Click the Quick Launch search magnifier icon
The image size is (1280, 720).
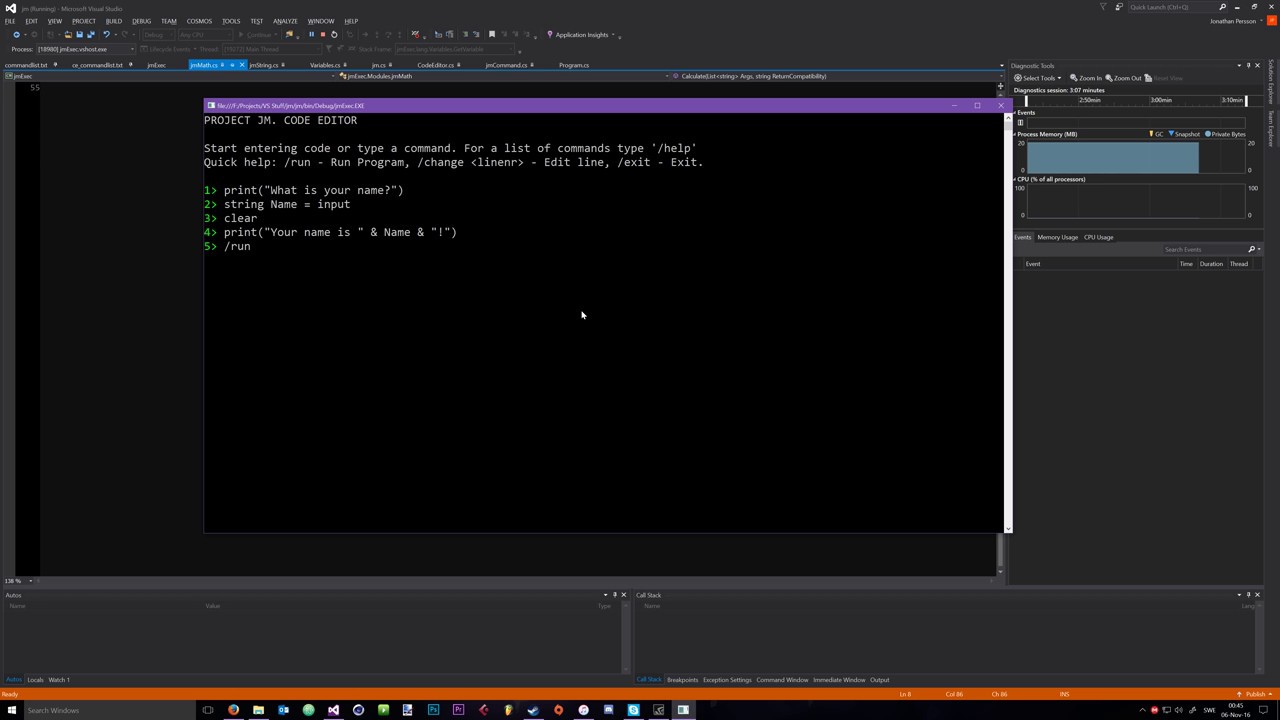(1222, 7)
